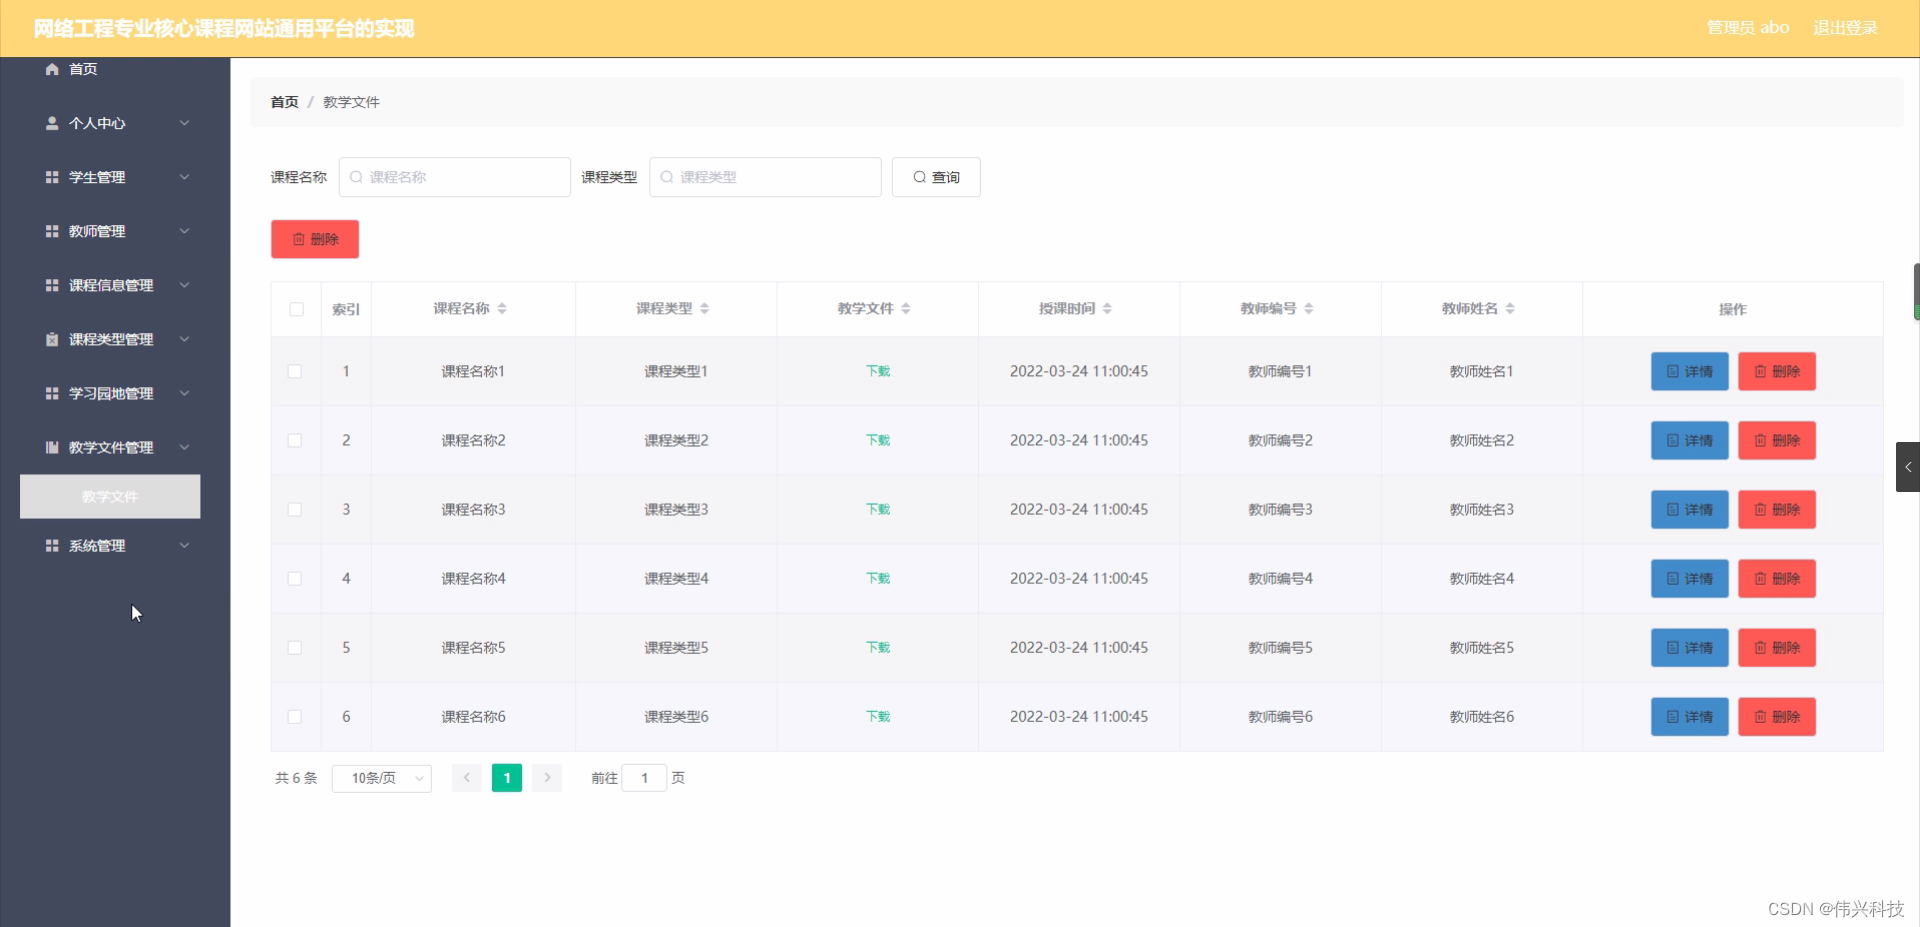
Task: Click the 学生管理 grid icon
Action: coord(51,177)
